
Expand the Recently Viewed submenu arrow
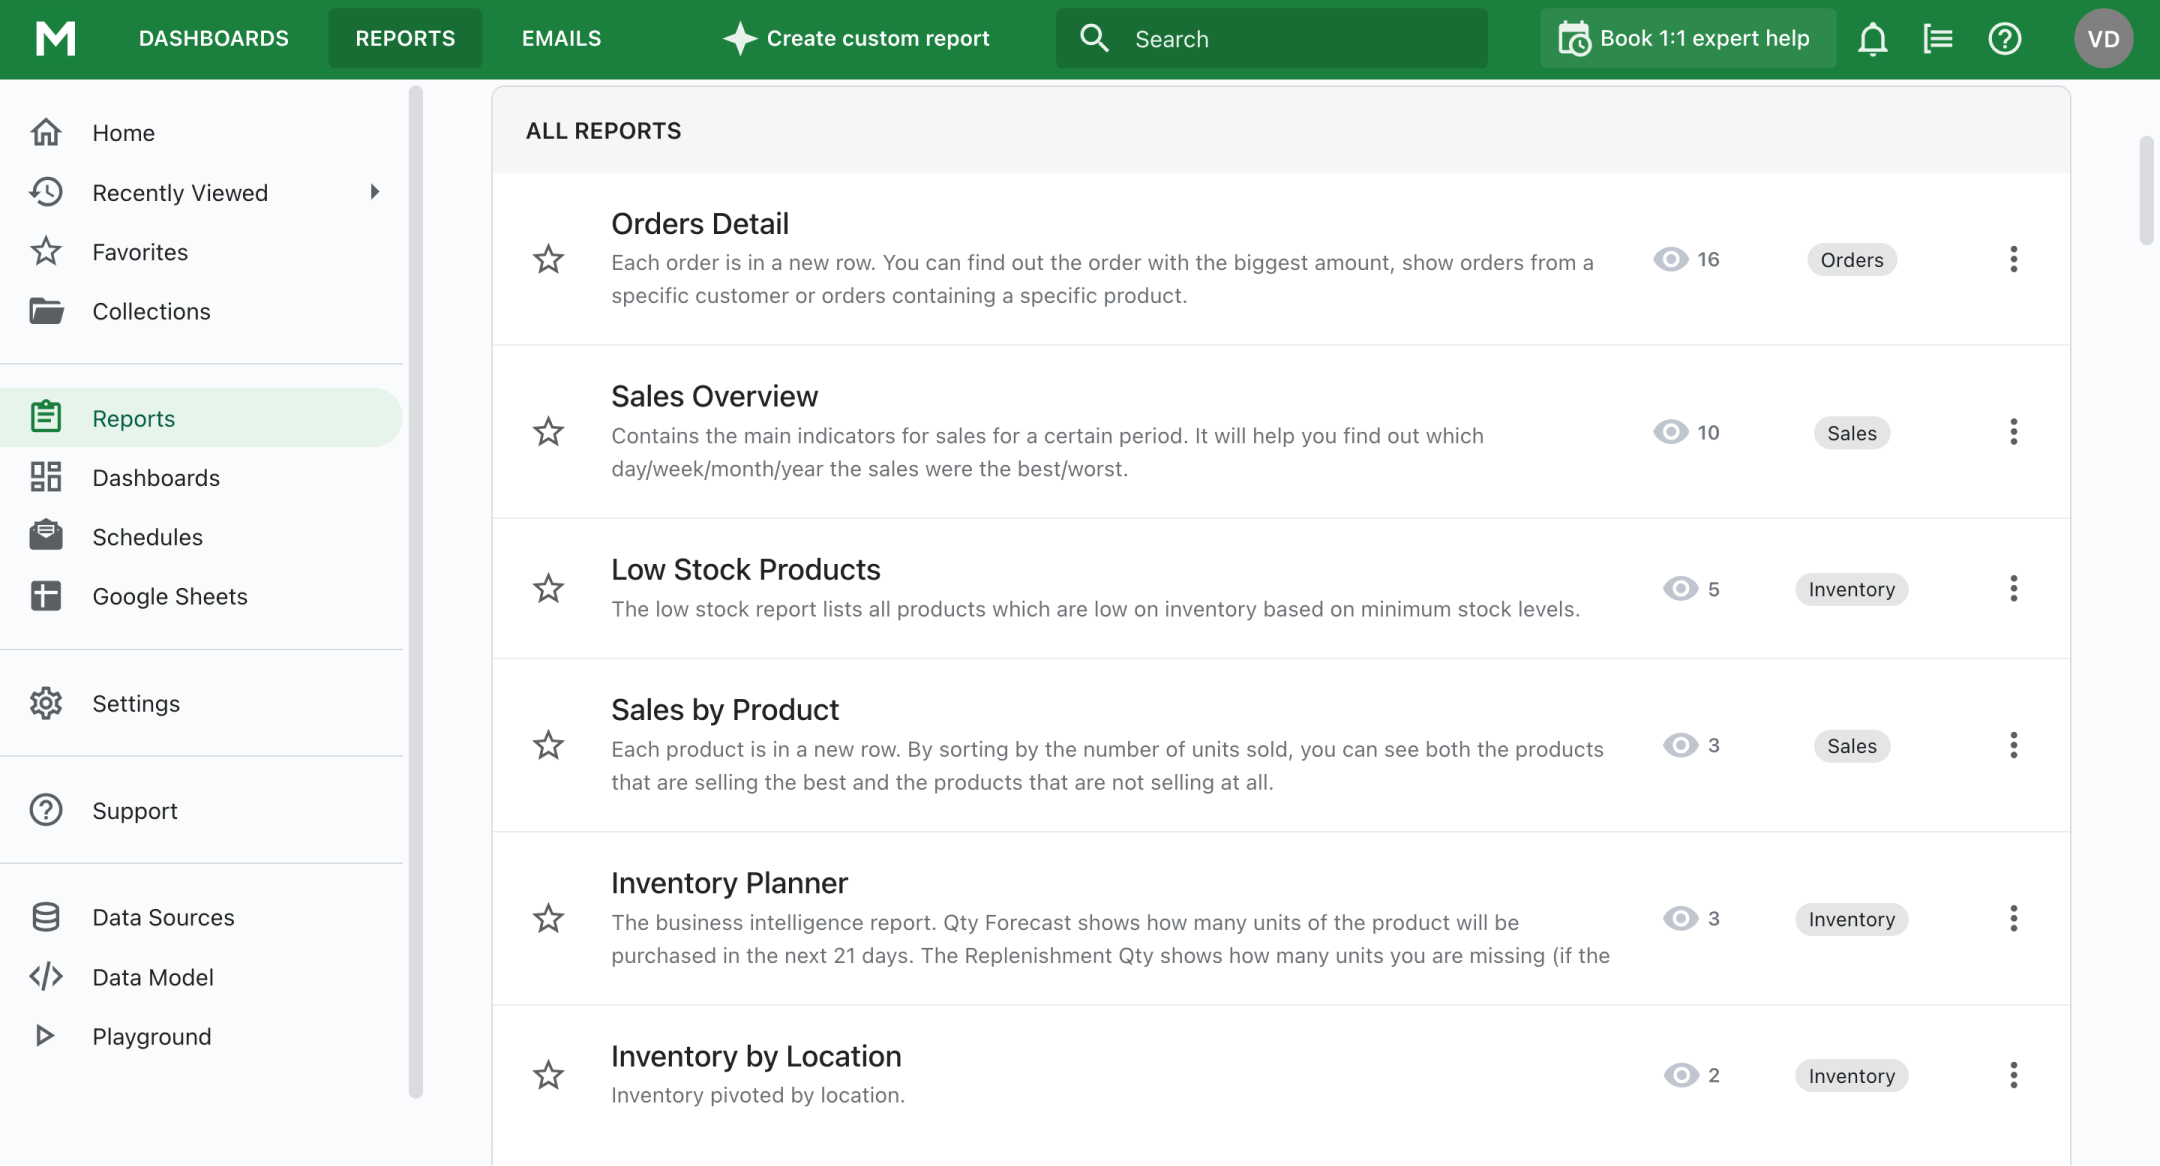pos(375,192)
